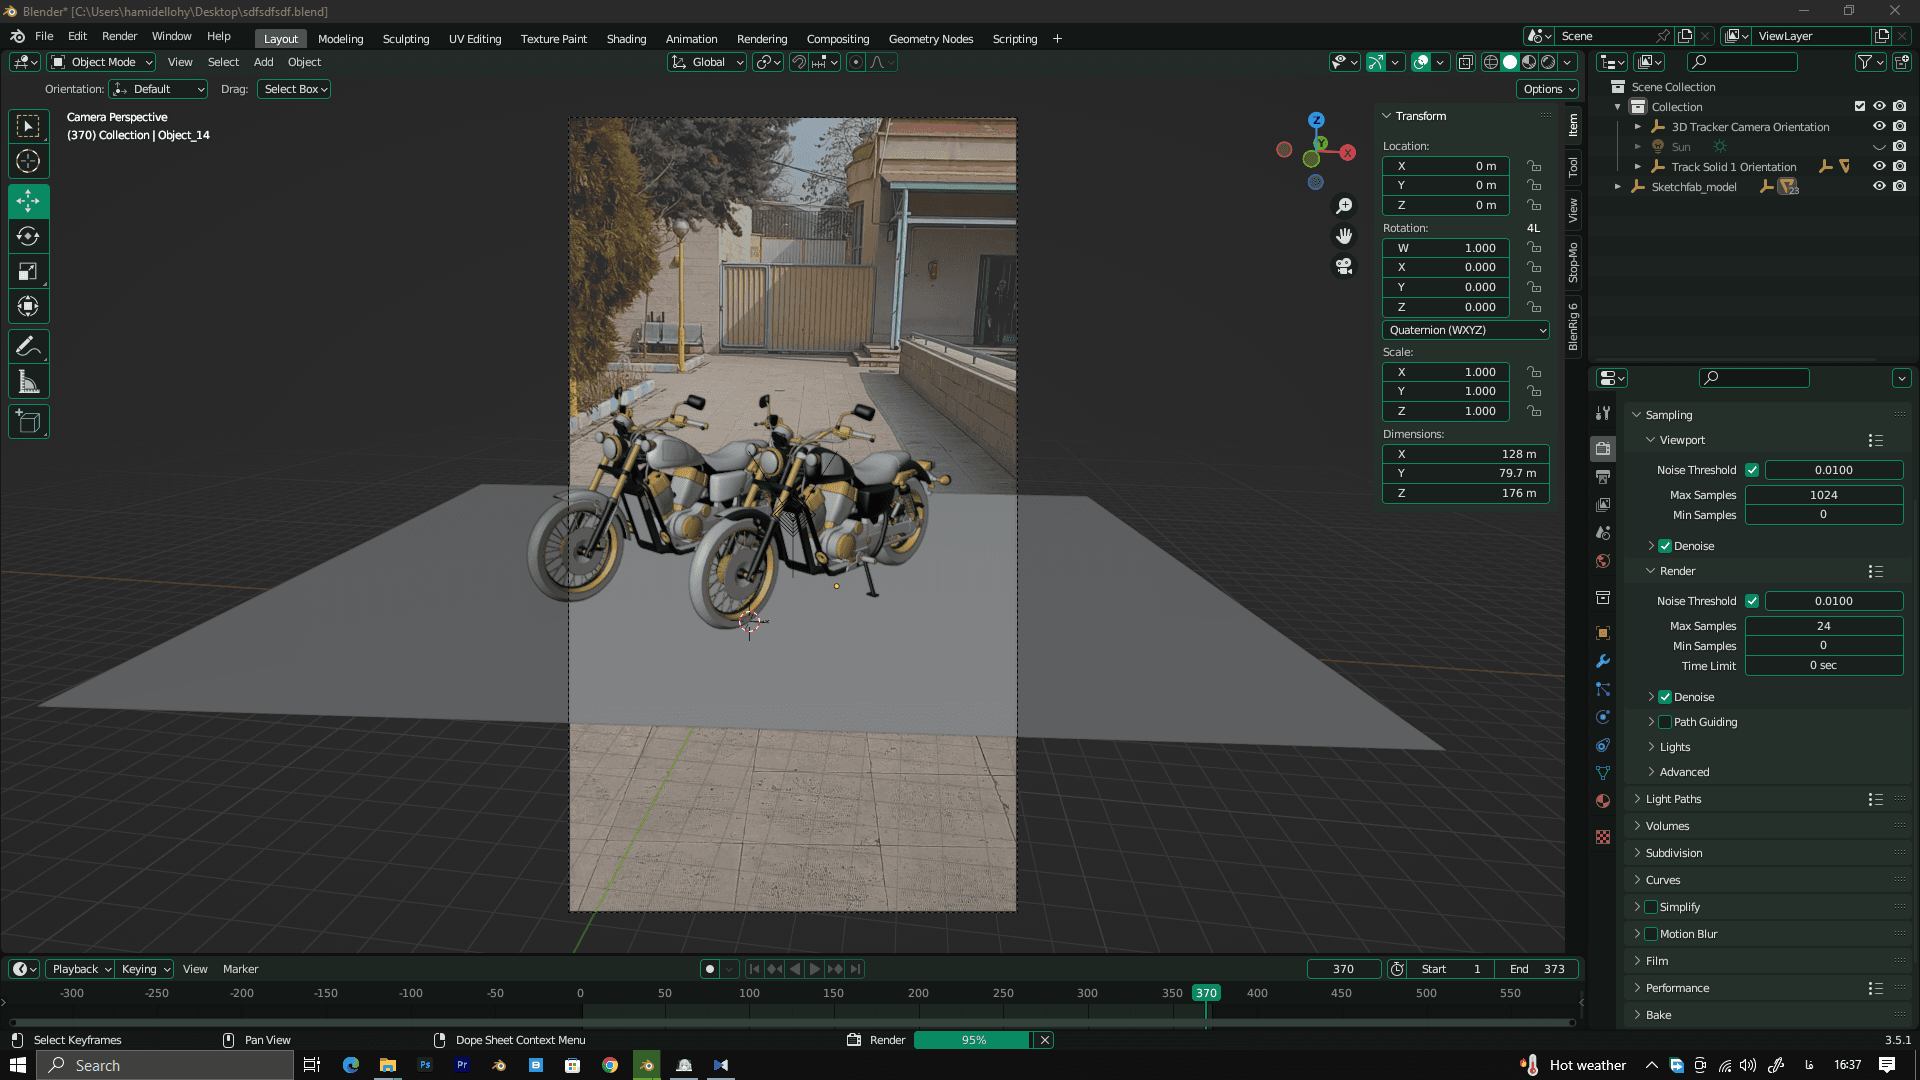This screenshot has height=1080, width=1920.
Task: Toggle viewport overlays
Action: point(1421,62)
